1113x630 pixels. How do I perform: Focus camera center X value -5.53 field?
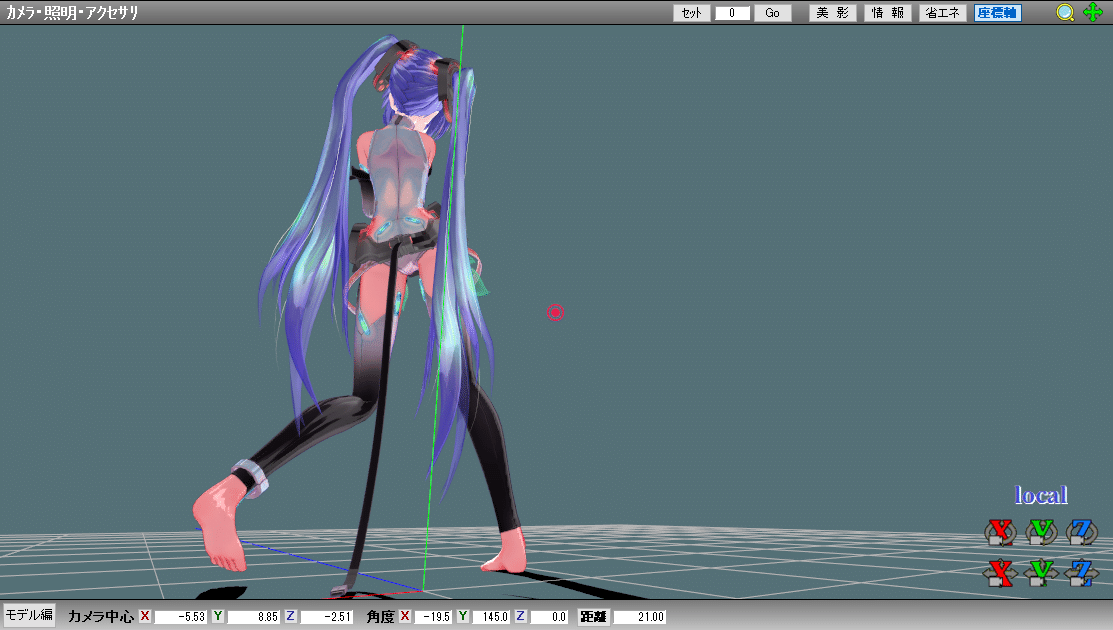tap(181, 617)
